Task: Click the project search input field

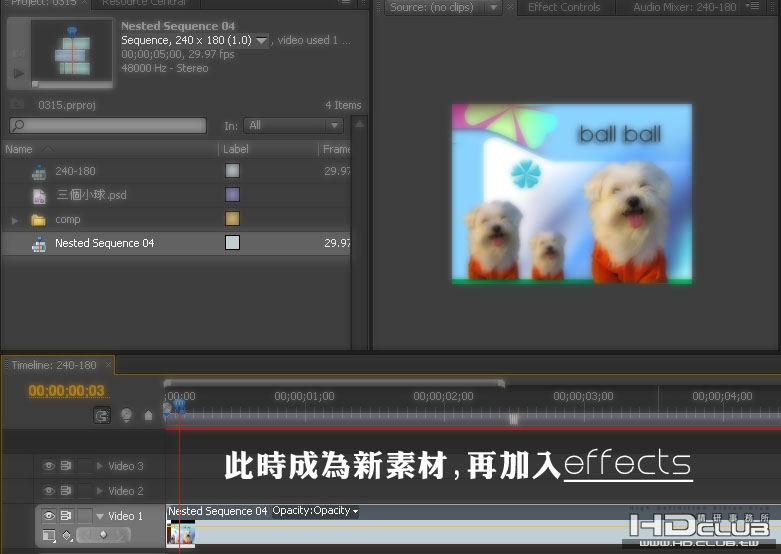Action: pyautogui.click(x=108, y=125)
